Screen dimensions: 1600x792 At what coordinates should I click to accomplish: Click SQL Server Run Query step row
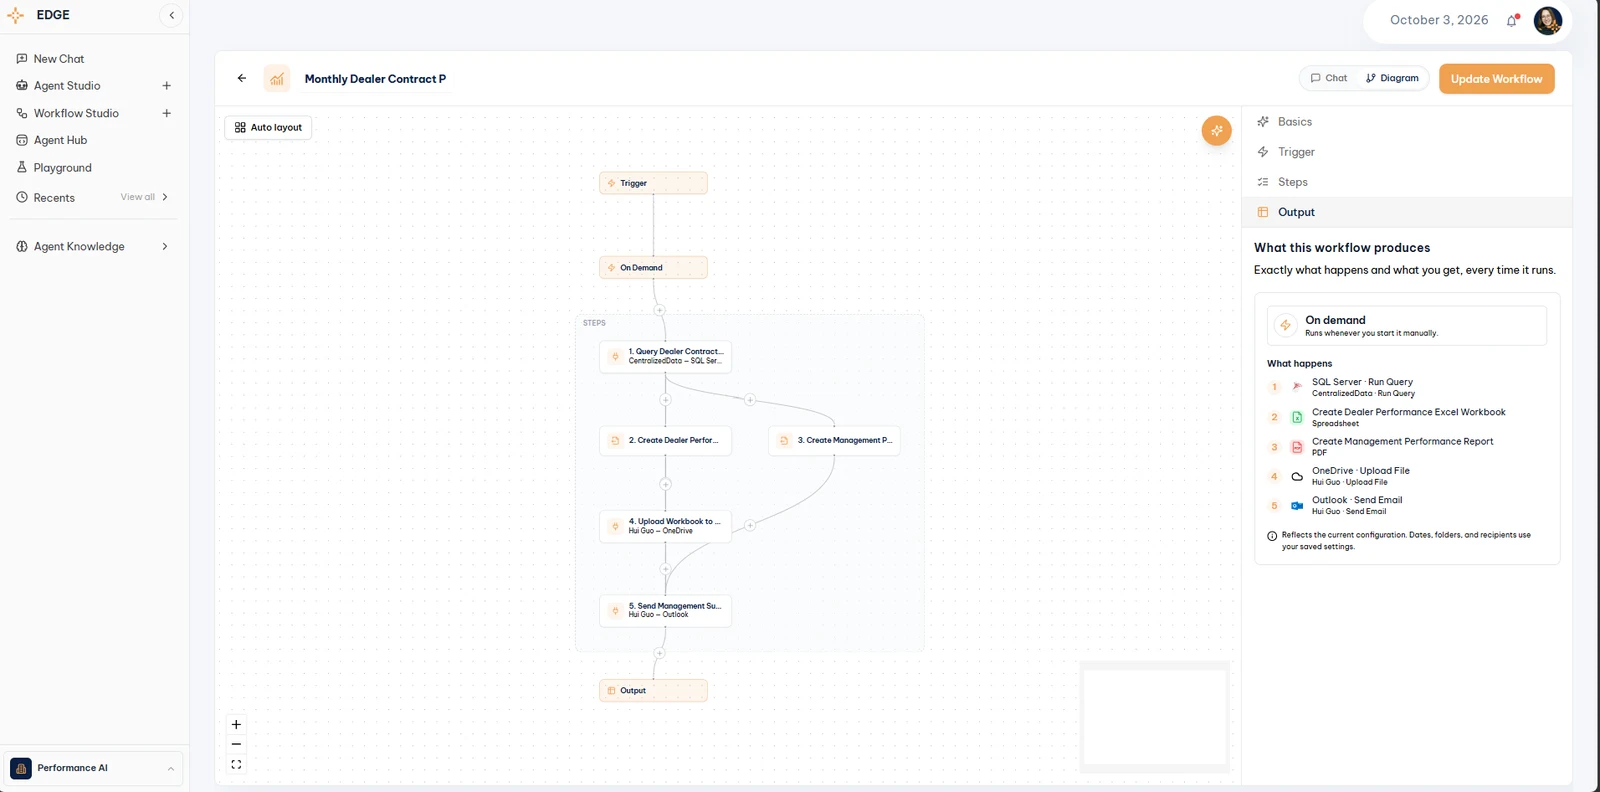(x=1406, y=388)
